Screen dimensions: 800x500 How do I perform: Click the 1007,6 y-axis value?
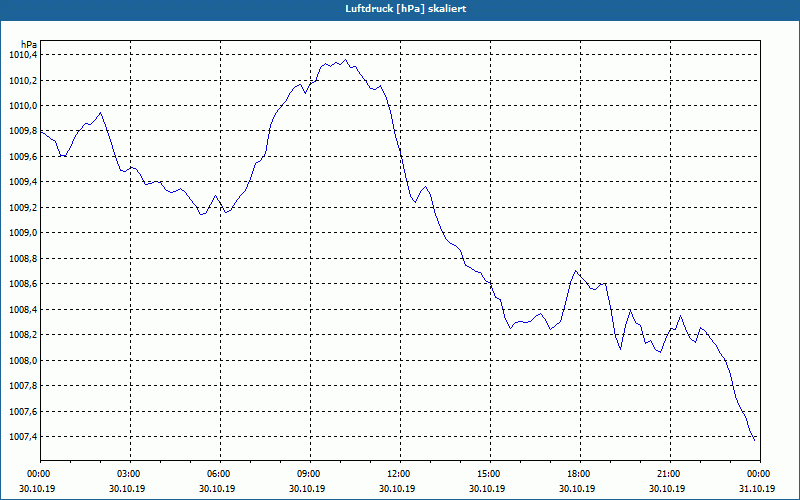(x=23, y=412)
